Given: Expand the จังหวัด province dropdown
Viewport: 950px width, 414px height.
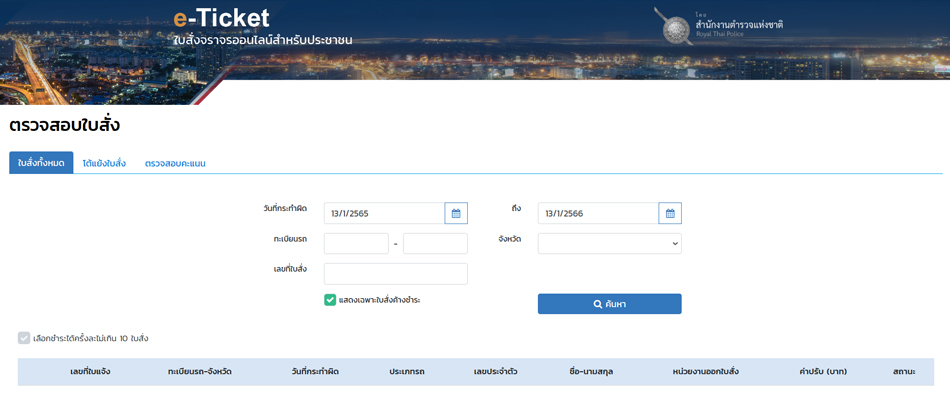Looking at the screenshot, I should tap(610, 244).
